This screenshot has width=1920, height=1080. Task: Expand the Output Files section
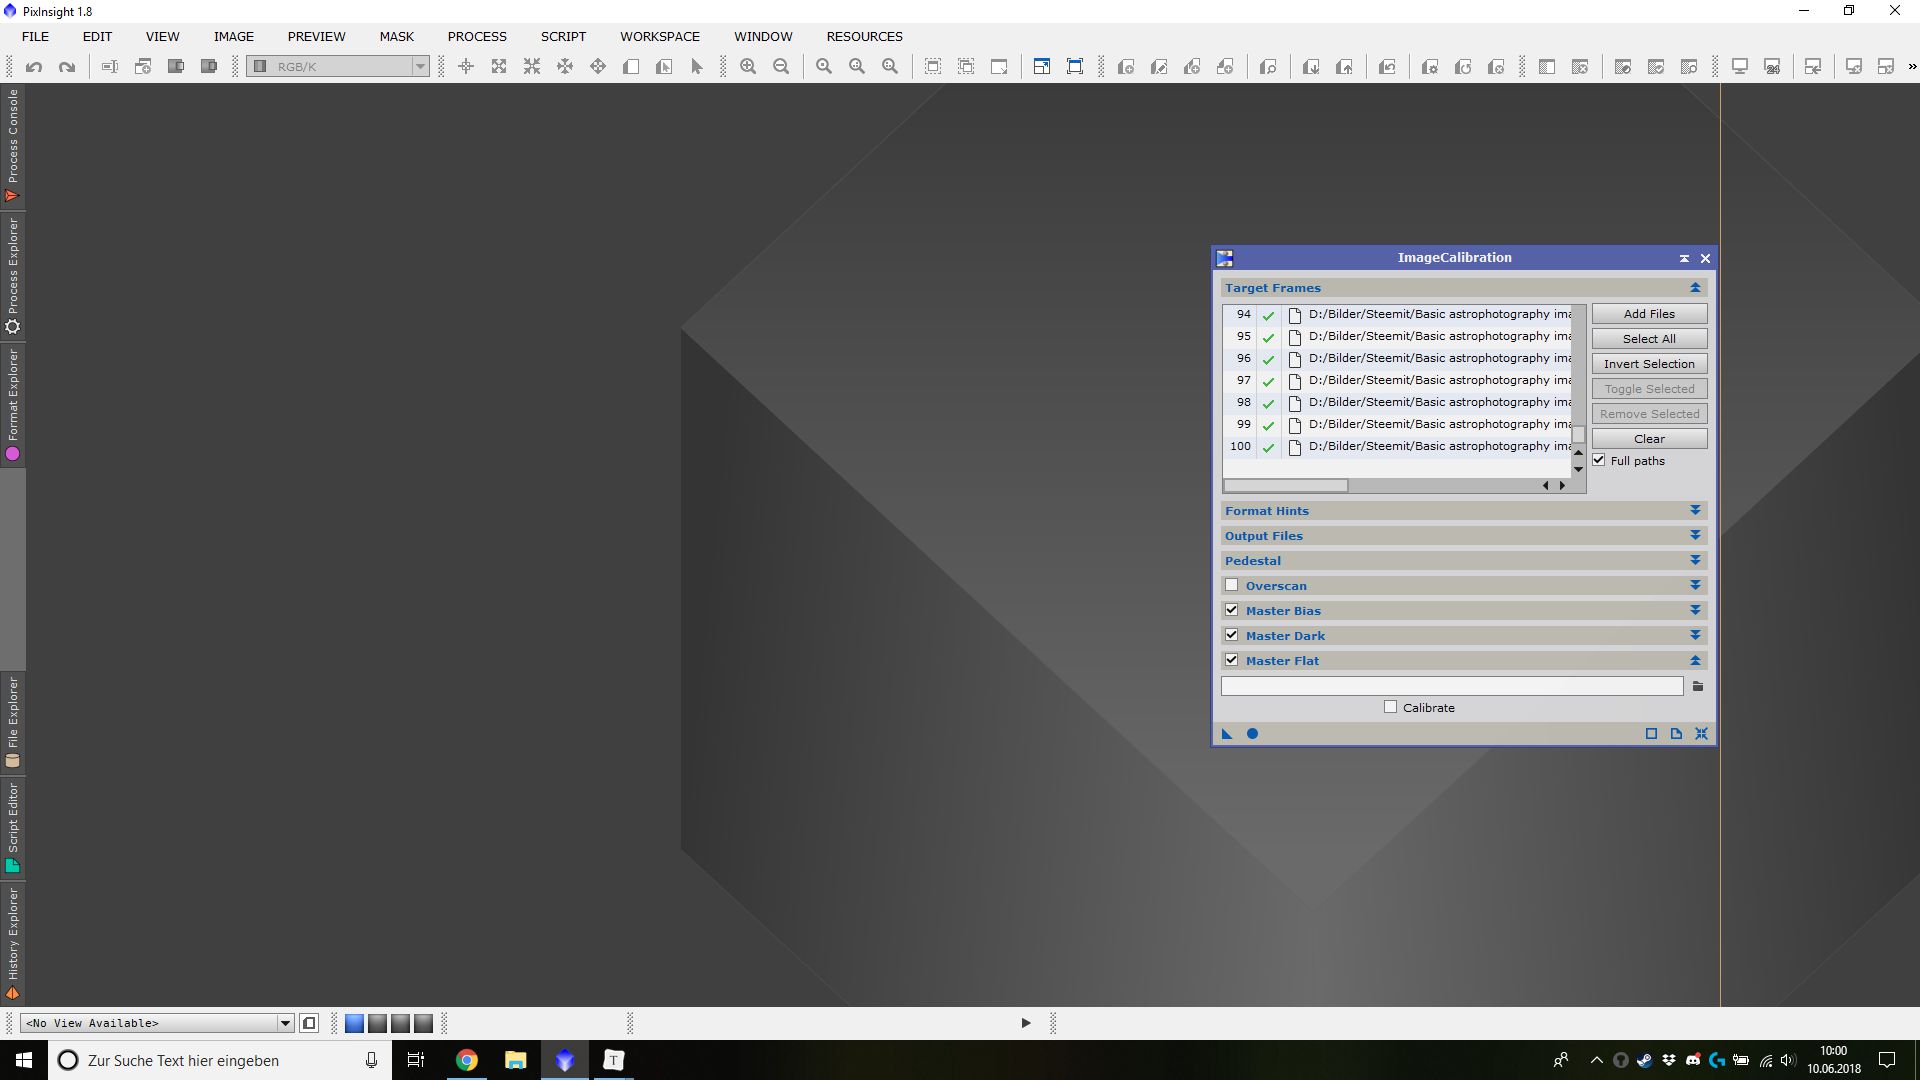click(1695, 536)
